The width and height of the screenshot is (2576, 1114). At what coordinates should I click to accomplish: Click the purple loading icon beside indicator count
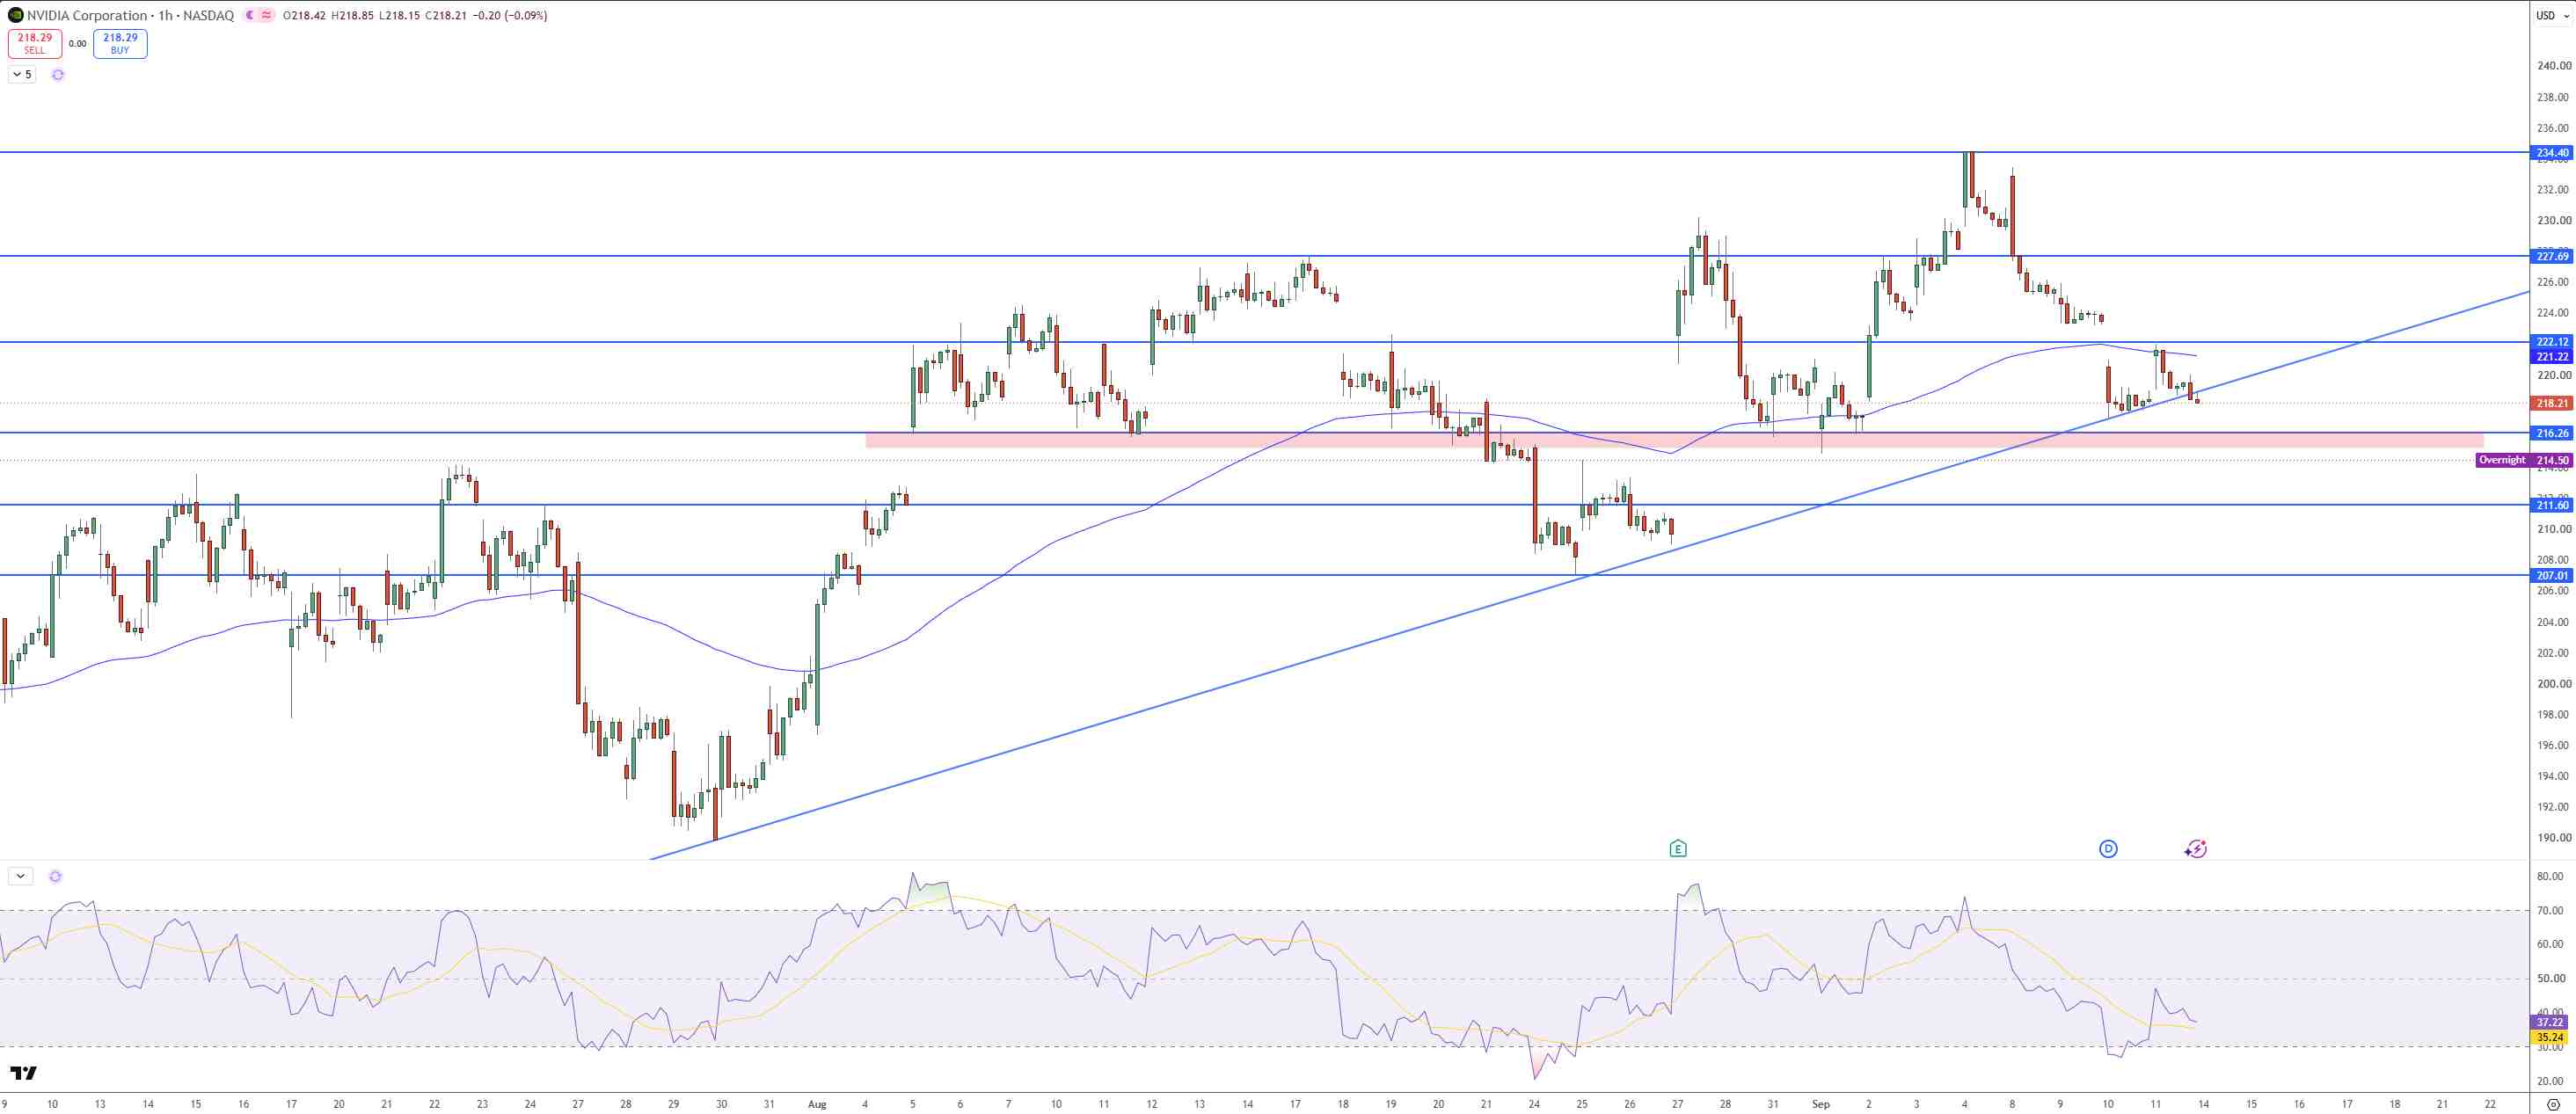(58, 75)
